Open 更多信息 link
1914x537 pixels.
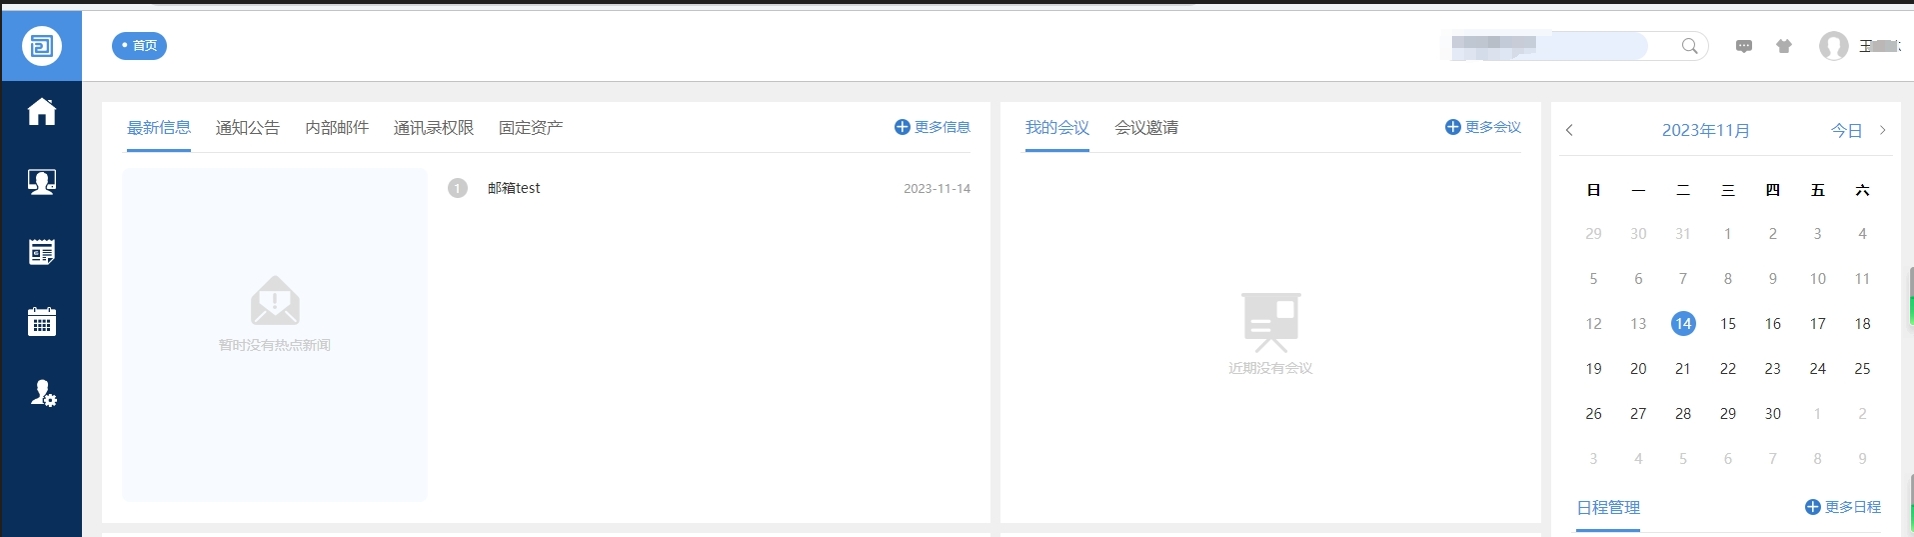(942, 127)
